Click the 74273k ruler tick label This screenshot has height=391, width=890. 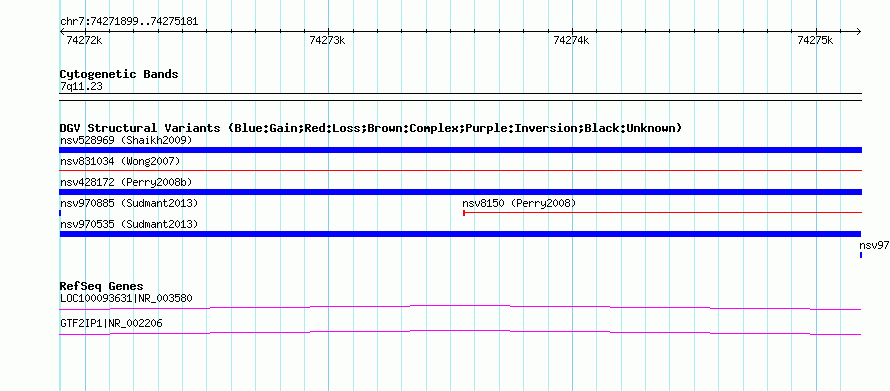(328, 40)
